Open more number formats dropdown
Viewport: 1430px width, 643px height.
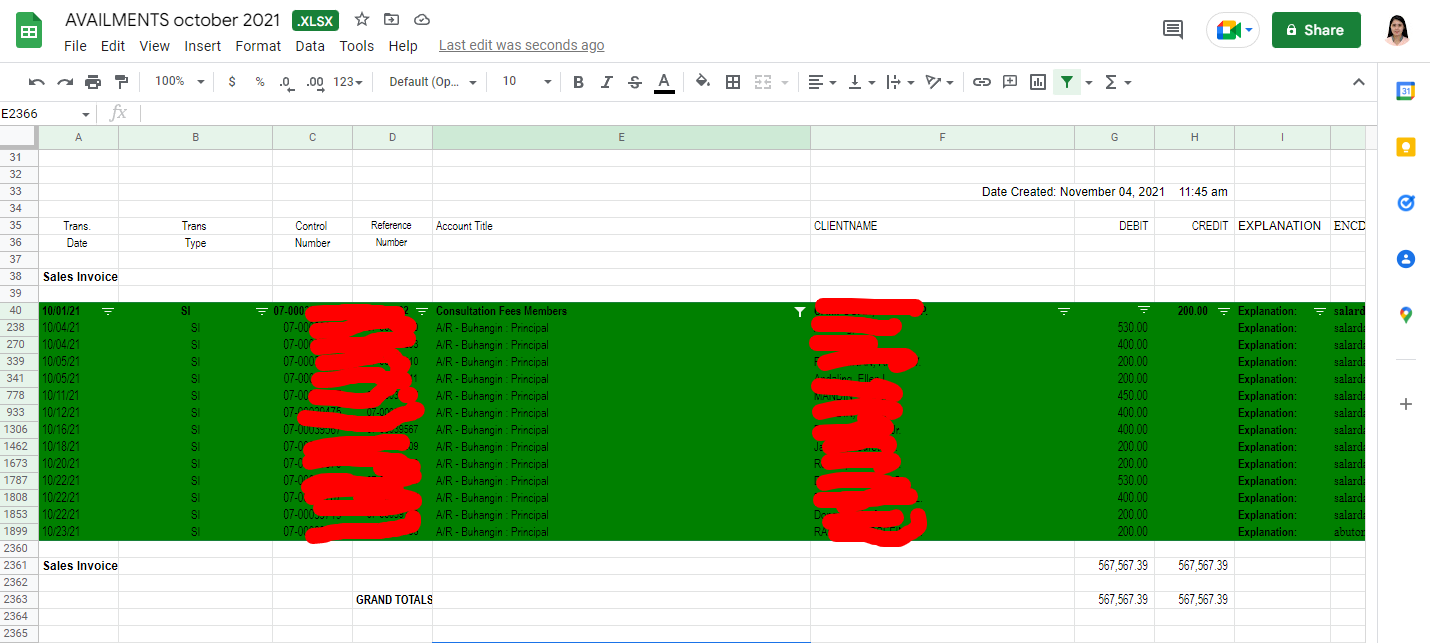[x=347, y=82]
